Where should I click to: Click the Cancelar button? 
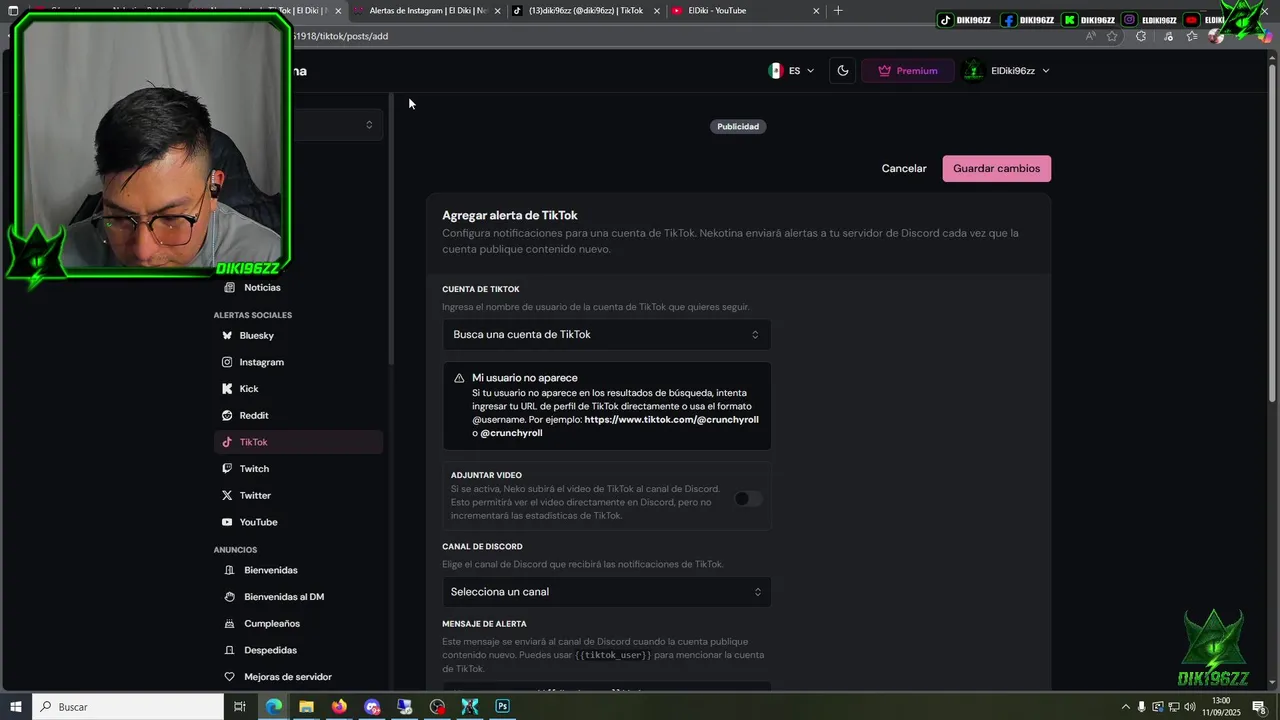click(x=904, y=168)
